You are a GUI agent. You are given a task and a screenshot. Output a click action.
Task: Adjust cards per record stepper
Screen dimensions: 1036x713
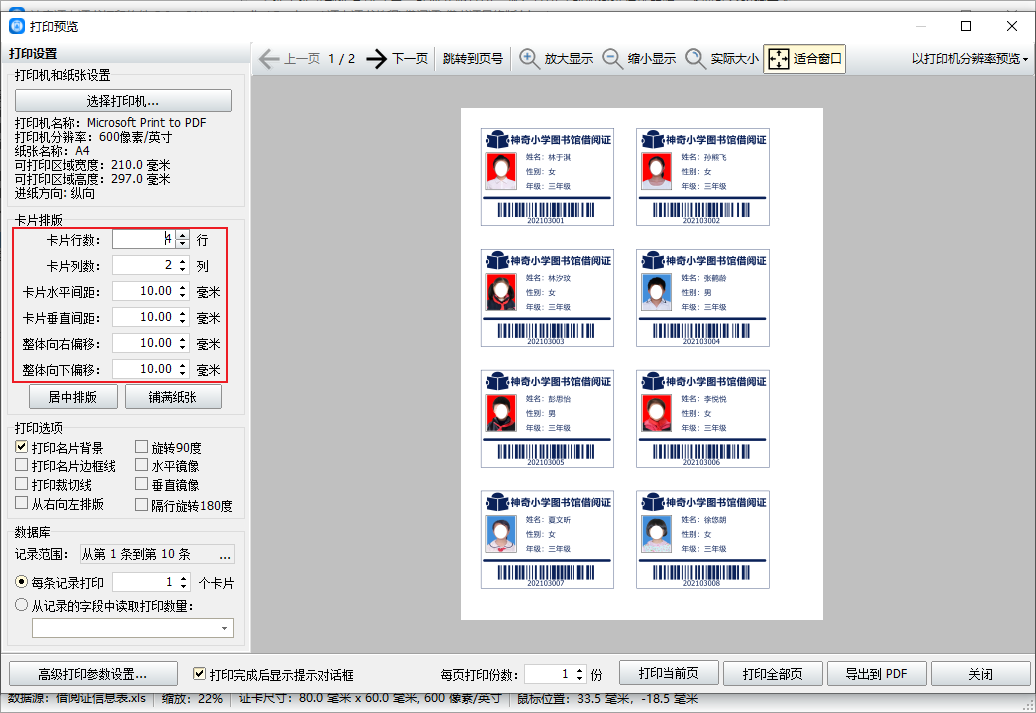(x=184, y=582)
